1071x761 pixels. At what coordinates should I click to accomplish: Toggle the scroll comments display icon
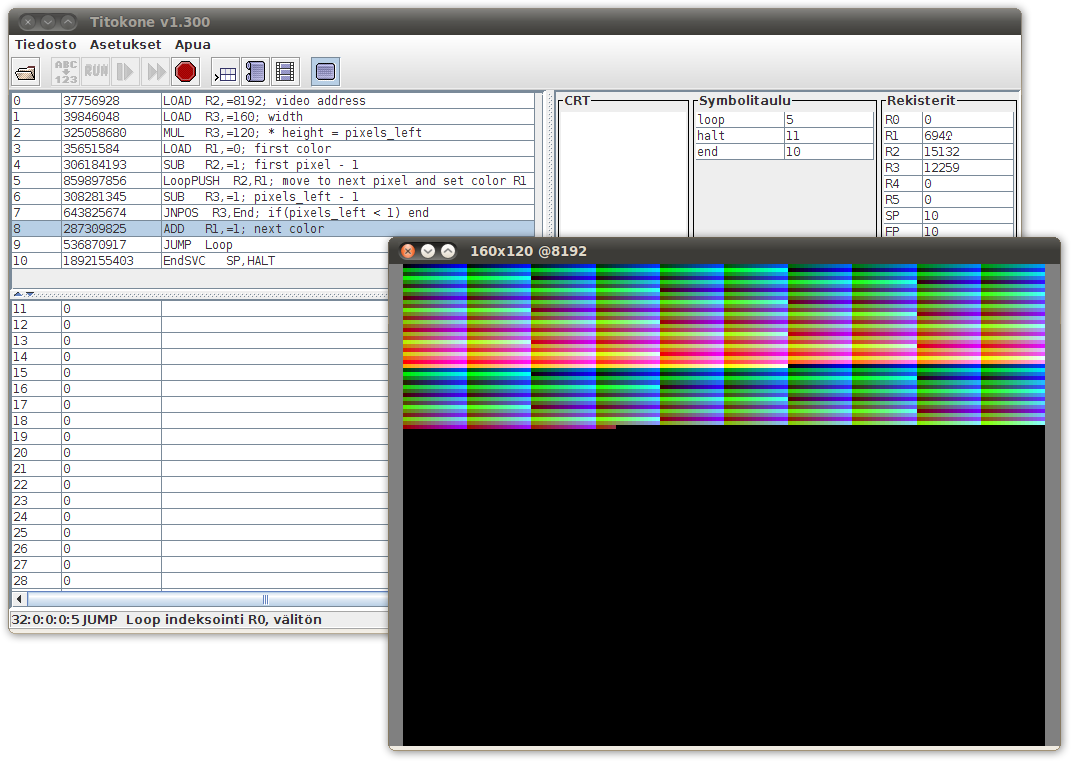click(x=255, y=72)
